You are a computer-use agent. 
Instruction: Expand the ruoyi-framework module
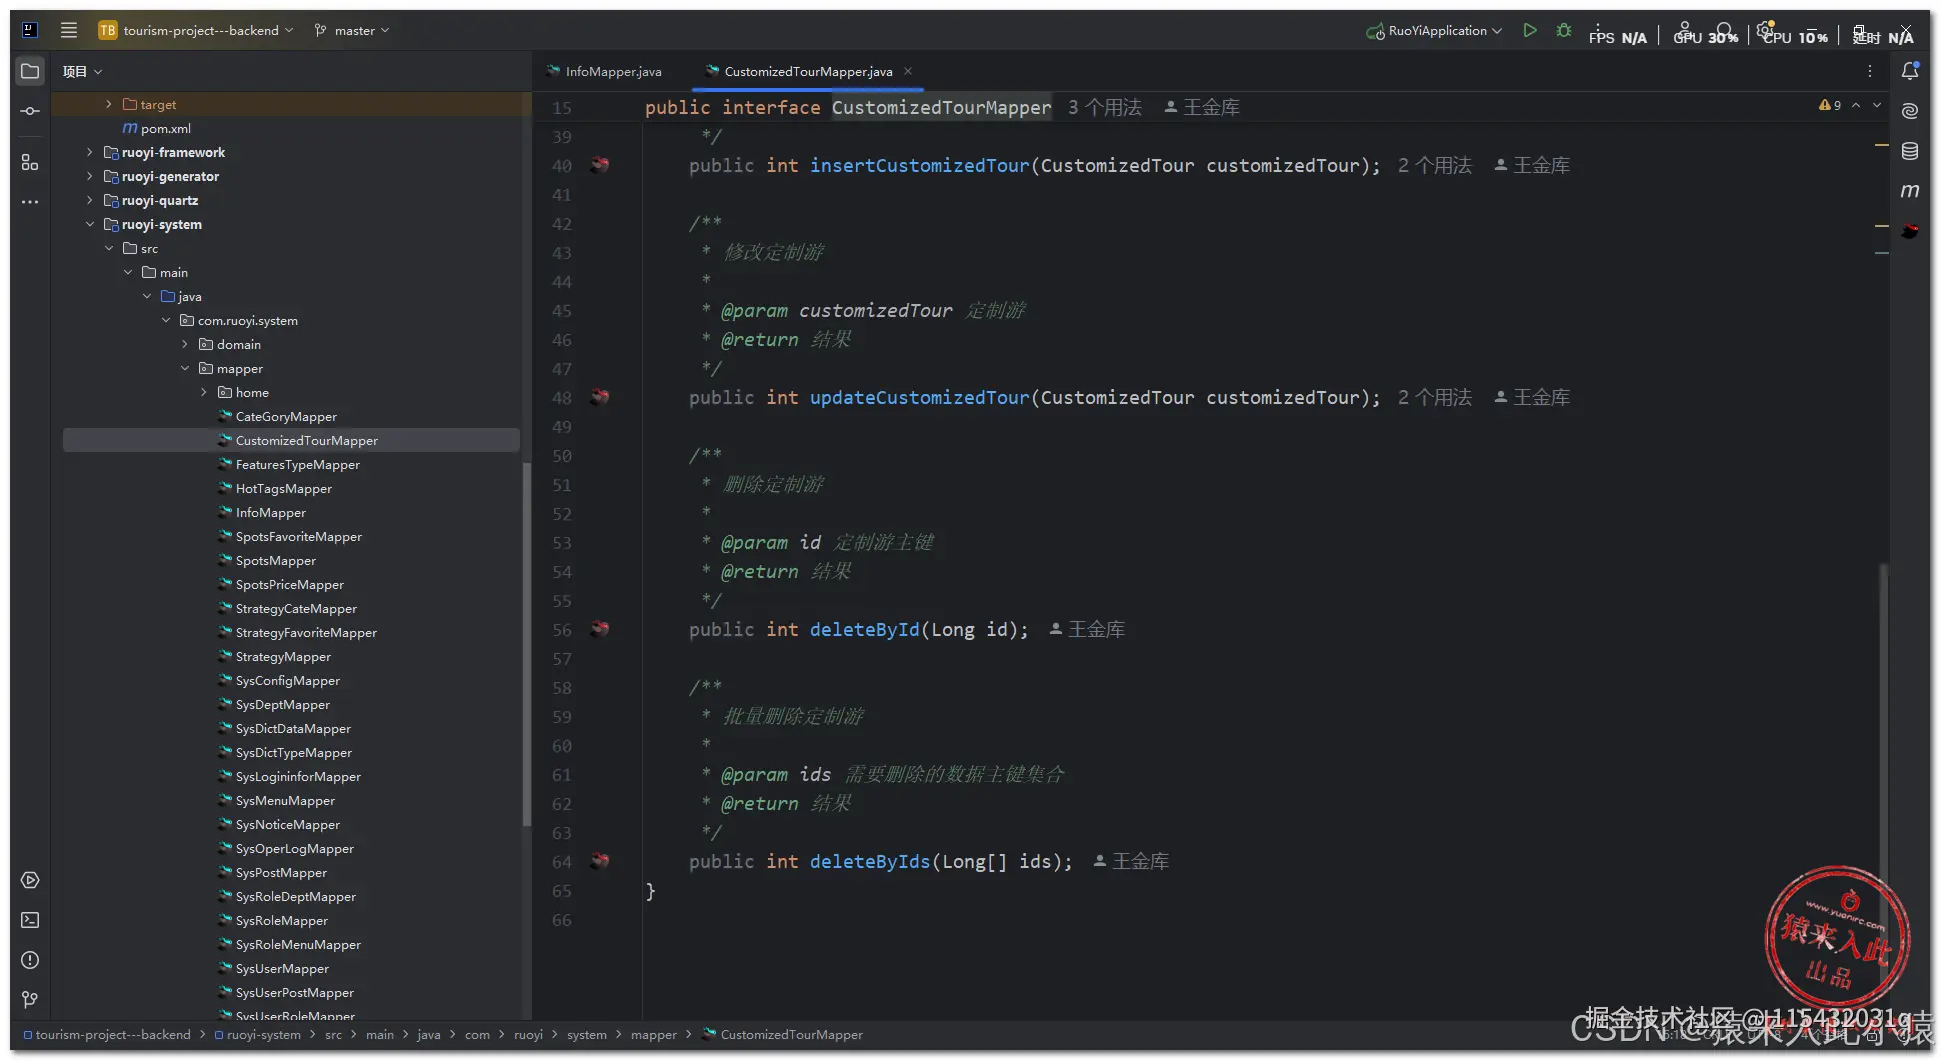[x=90, y=152]
